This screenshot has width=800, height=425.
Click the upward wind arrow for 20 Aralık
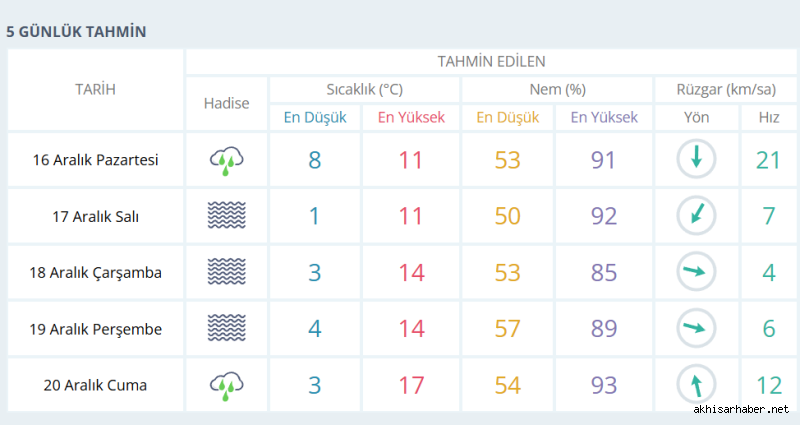click(x=696, y=384)
